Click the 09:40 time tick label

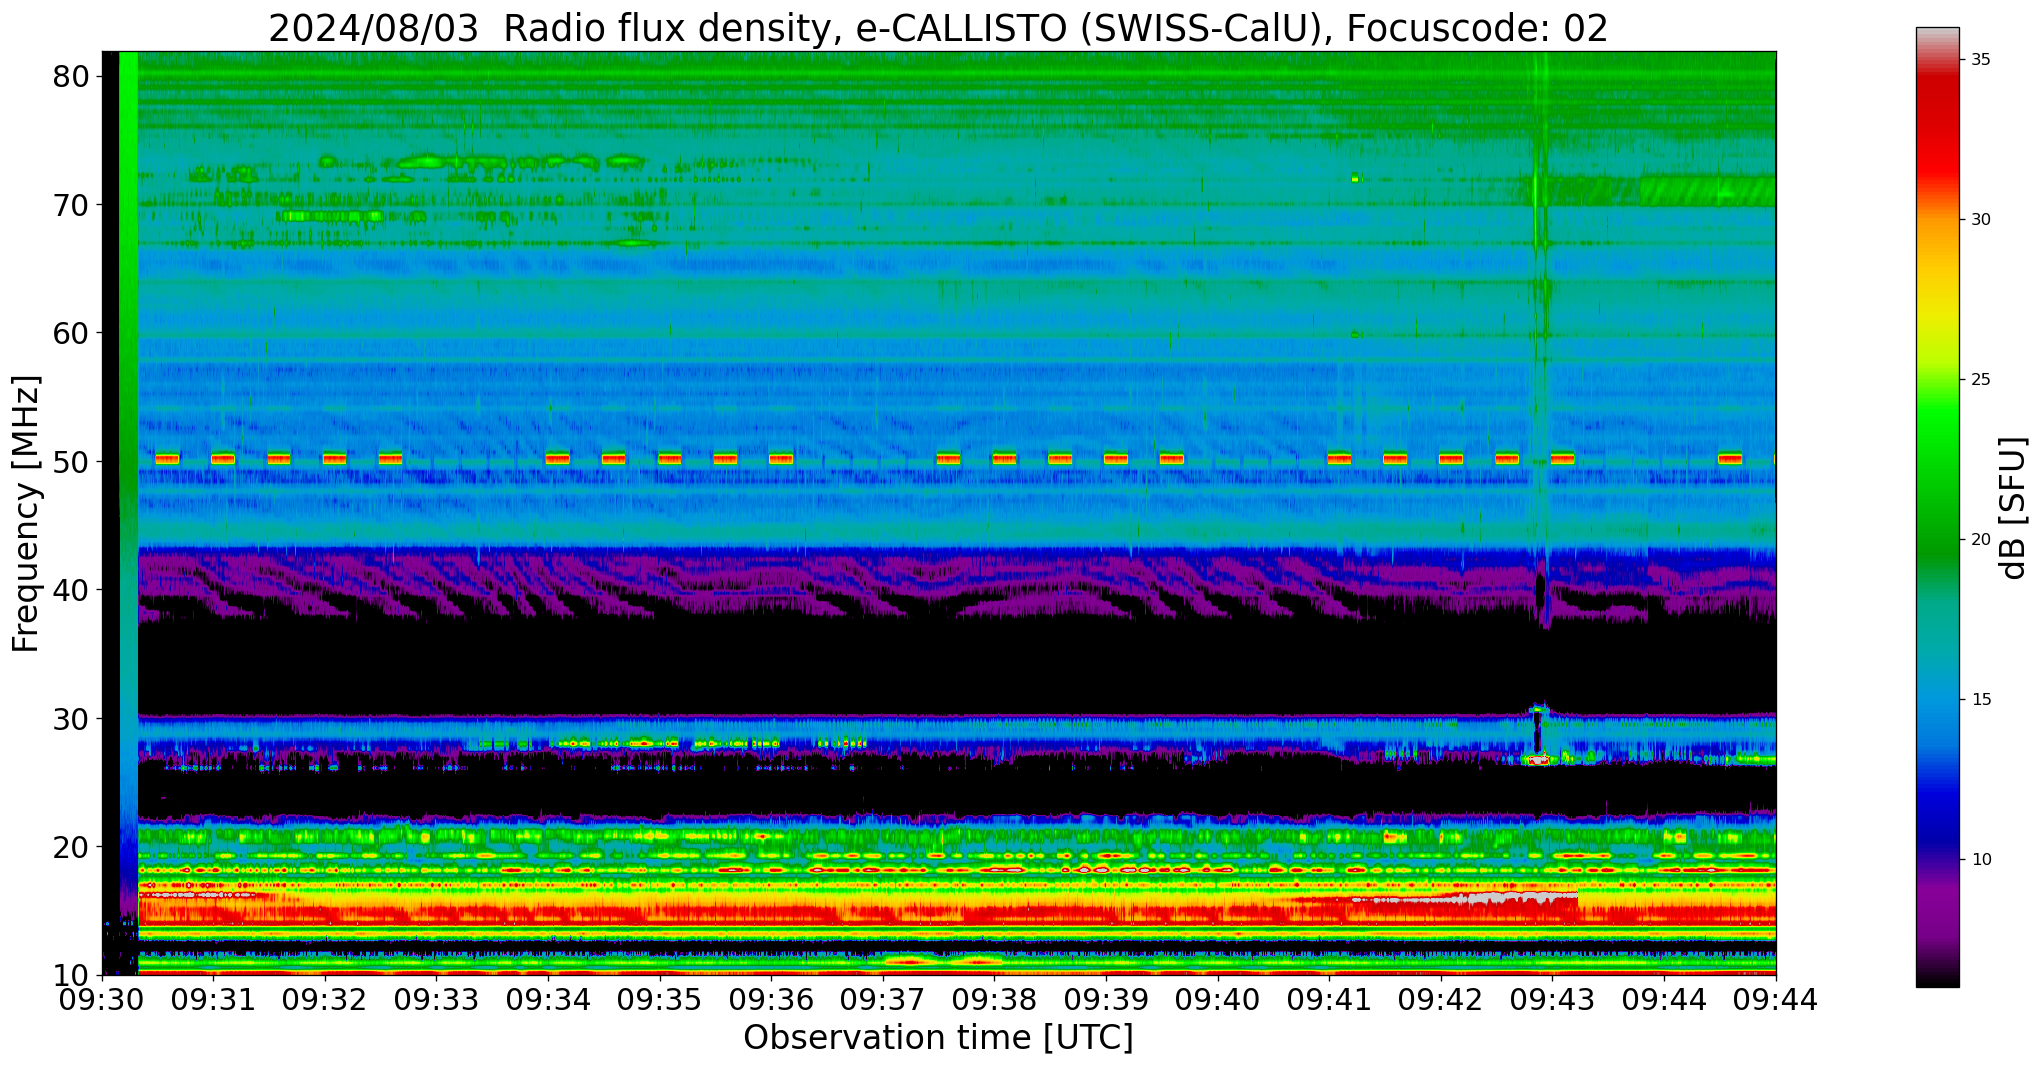pyautogui.click(x=1218, y=999)
